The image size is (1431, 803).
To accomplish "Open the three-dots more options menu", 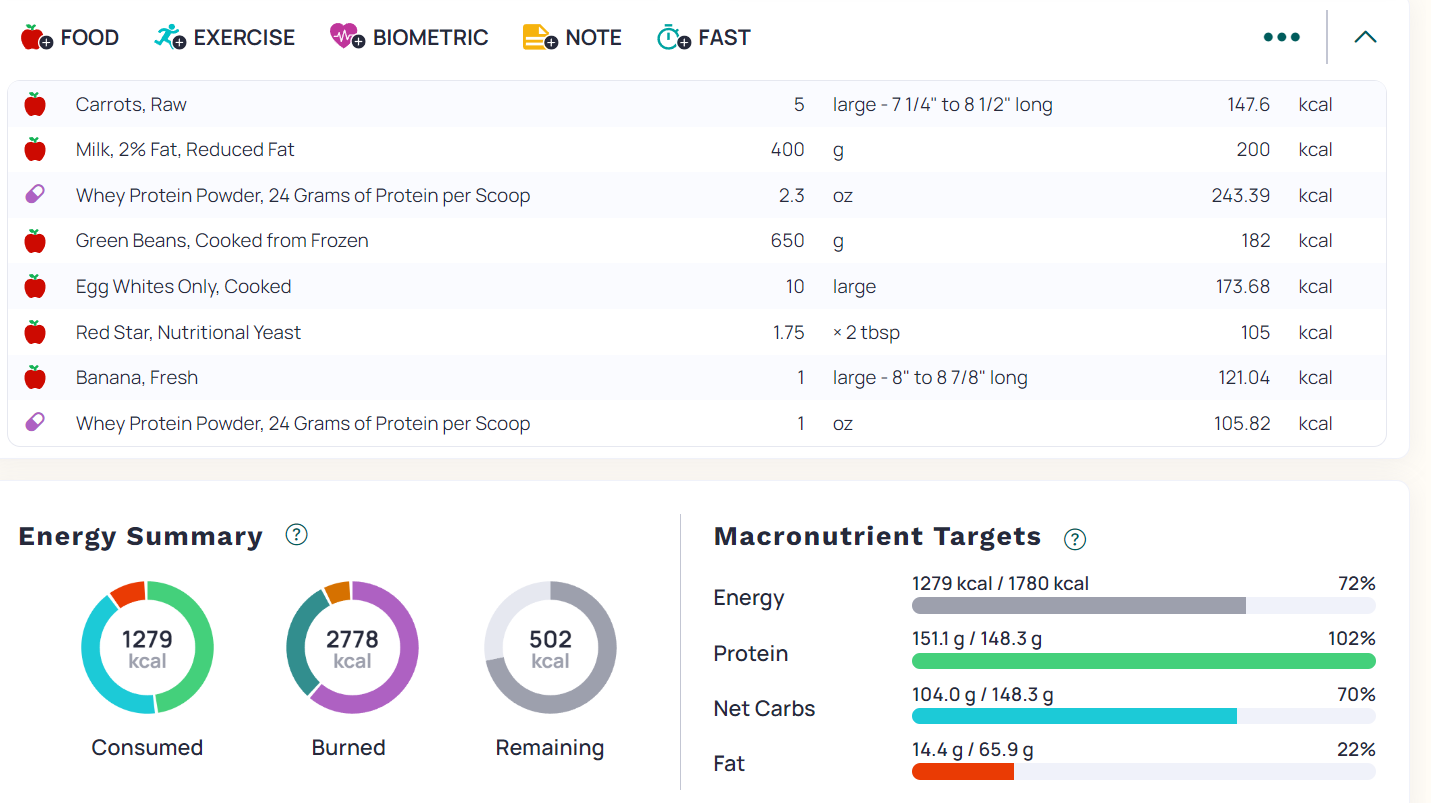I will [x=1281, y=38].
